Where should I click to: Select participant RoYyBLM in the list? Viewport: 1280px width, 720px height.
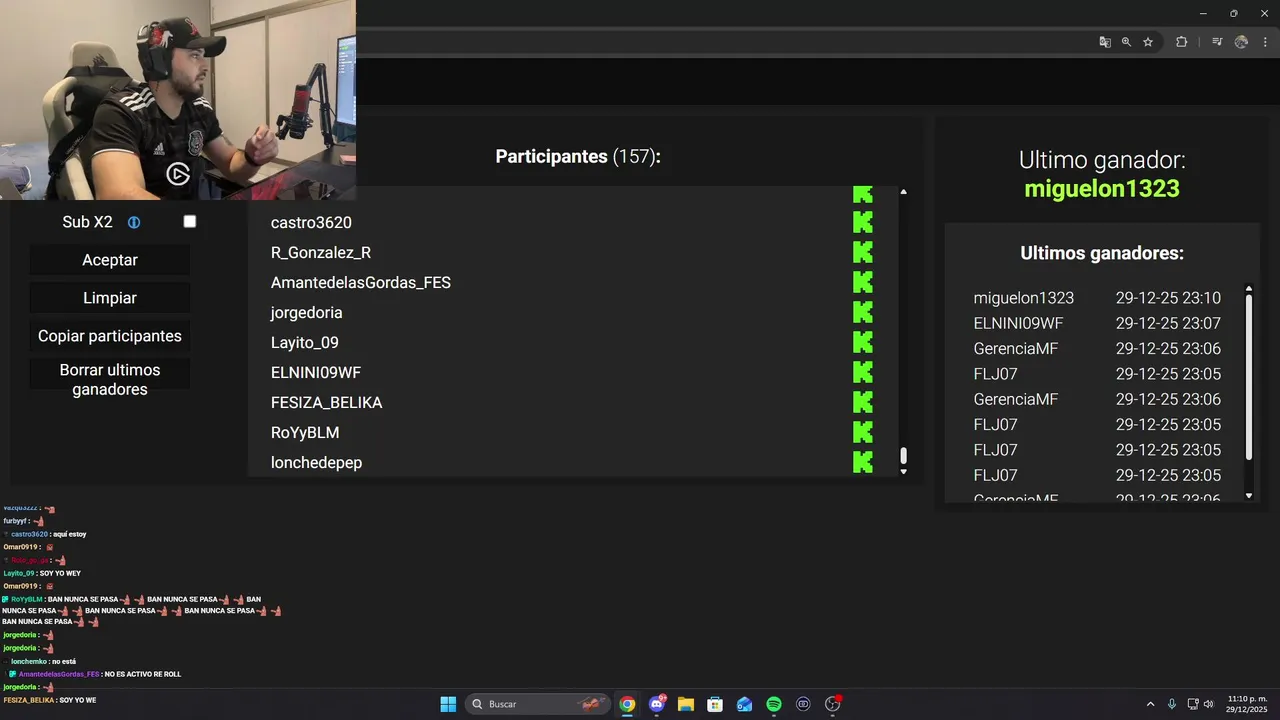pos(305,432)
